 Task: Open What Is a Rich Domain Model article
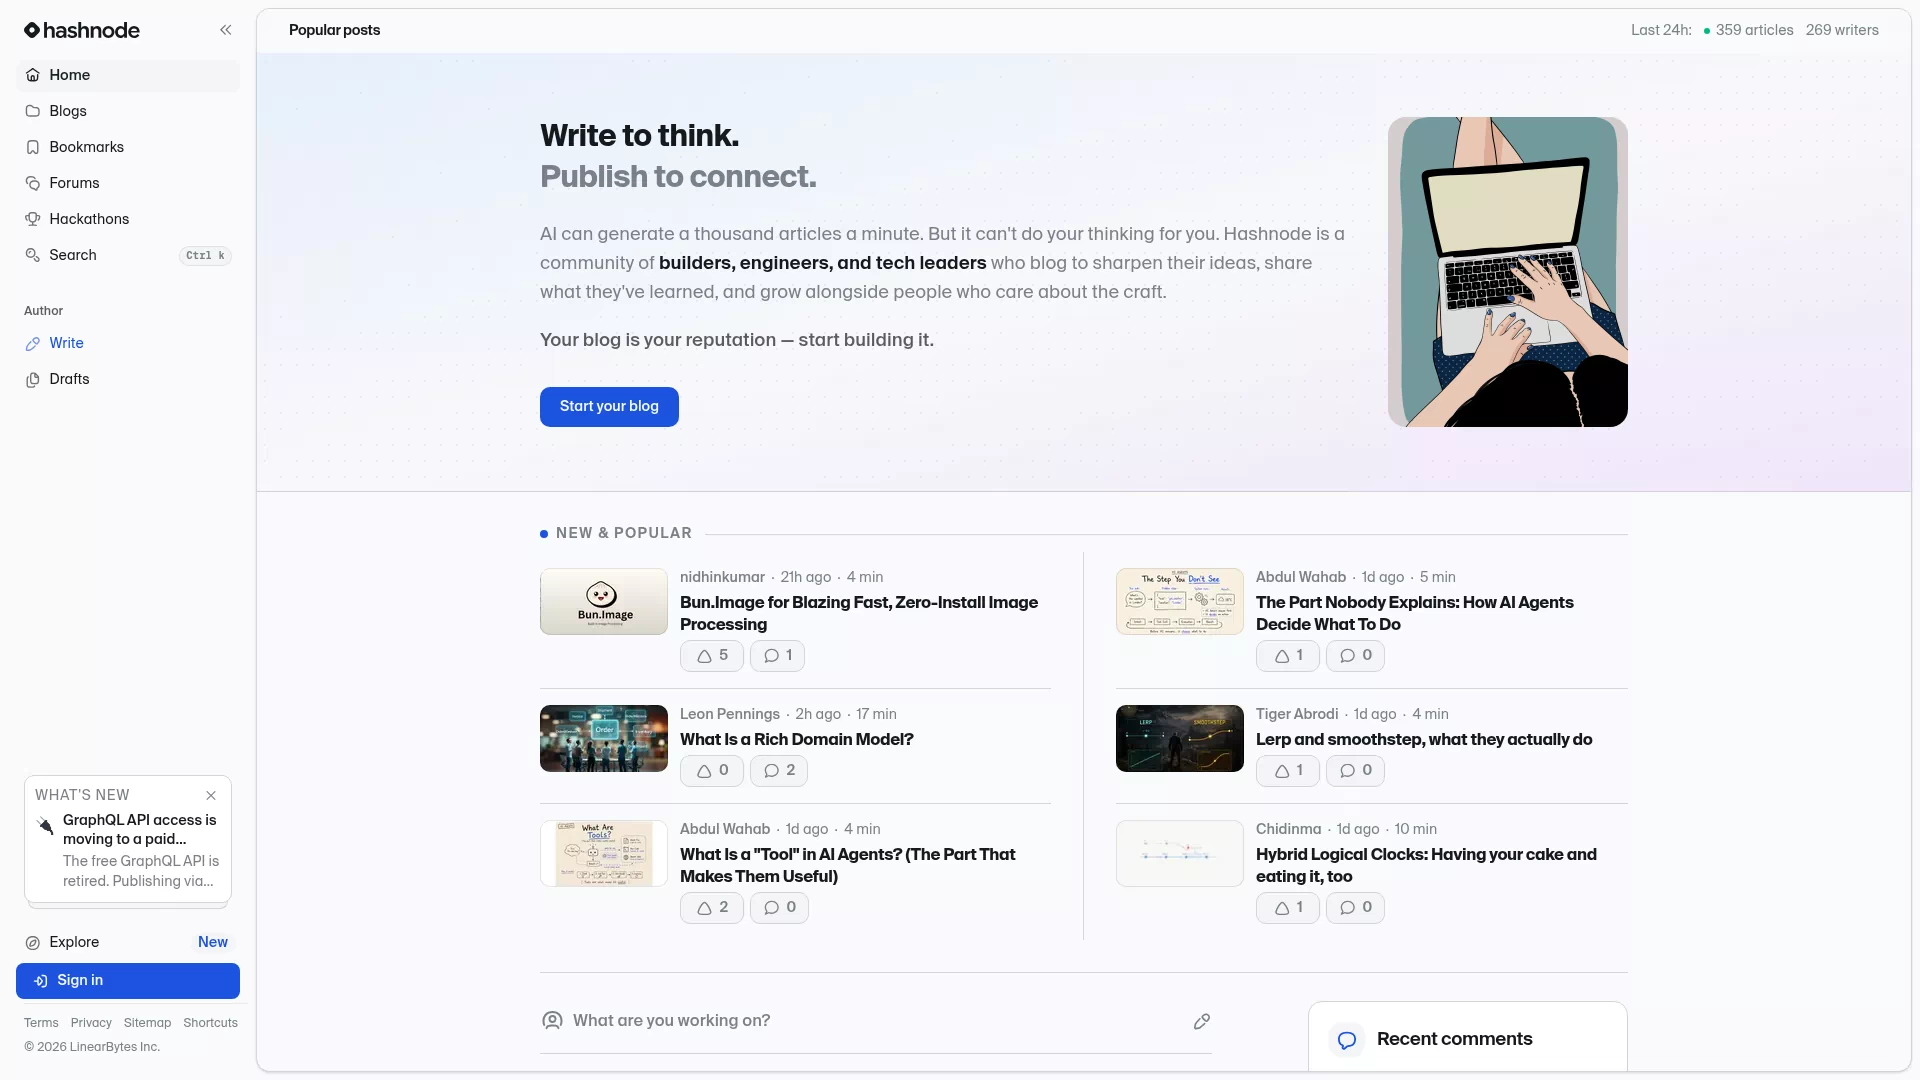797,740
